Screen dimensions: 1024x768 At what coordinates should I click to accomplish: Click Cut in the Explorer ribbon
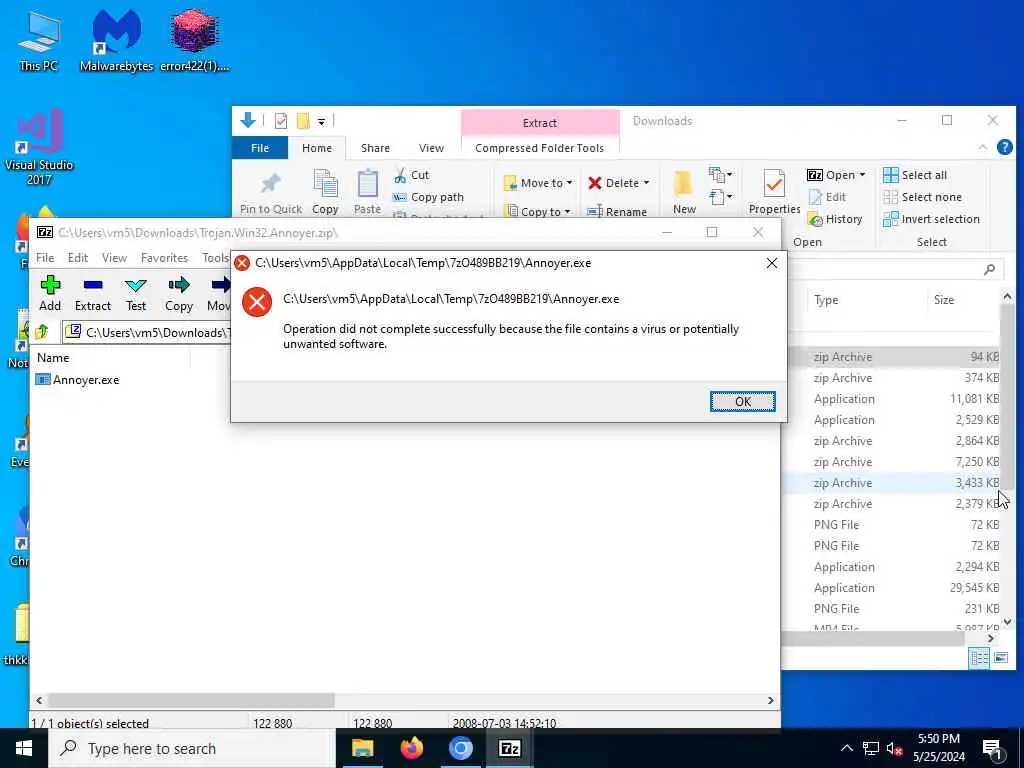[x=411, y=175]
